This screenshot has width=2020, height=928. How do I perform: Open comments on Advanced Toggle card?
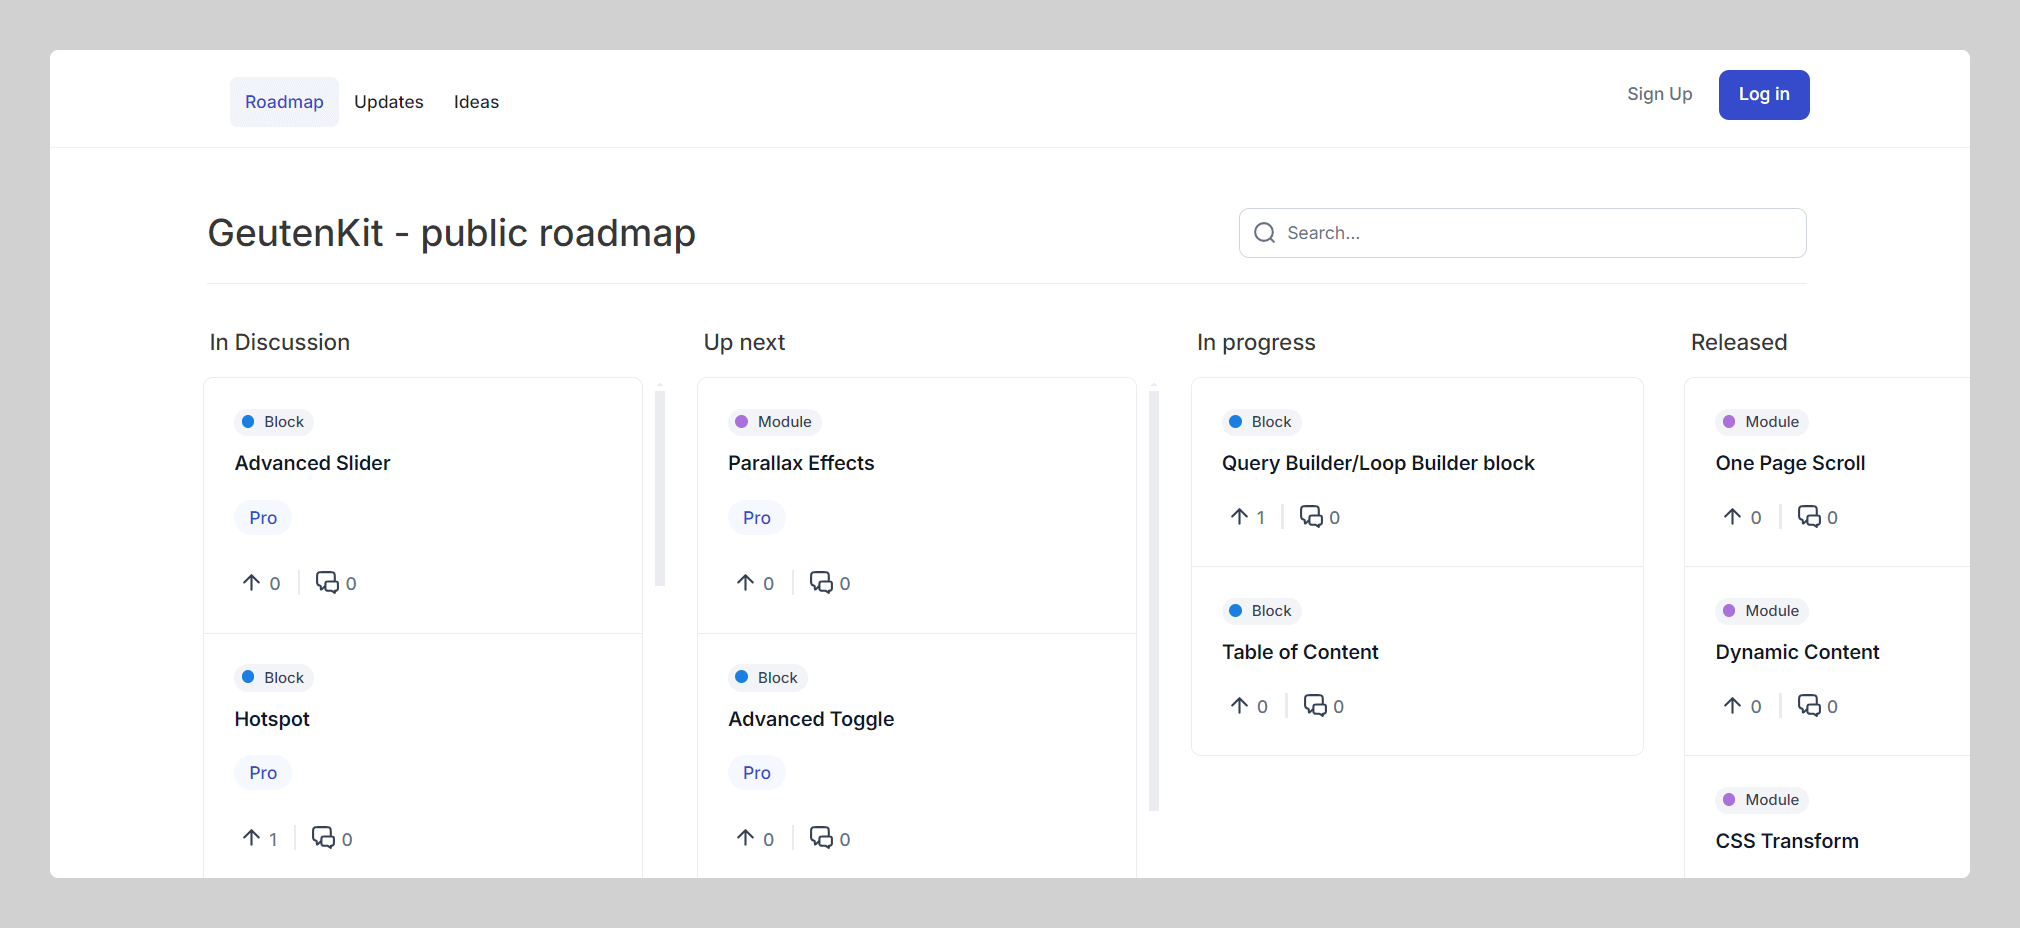821,838
